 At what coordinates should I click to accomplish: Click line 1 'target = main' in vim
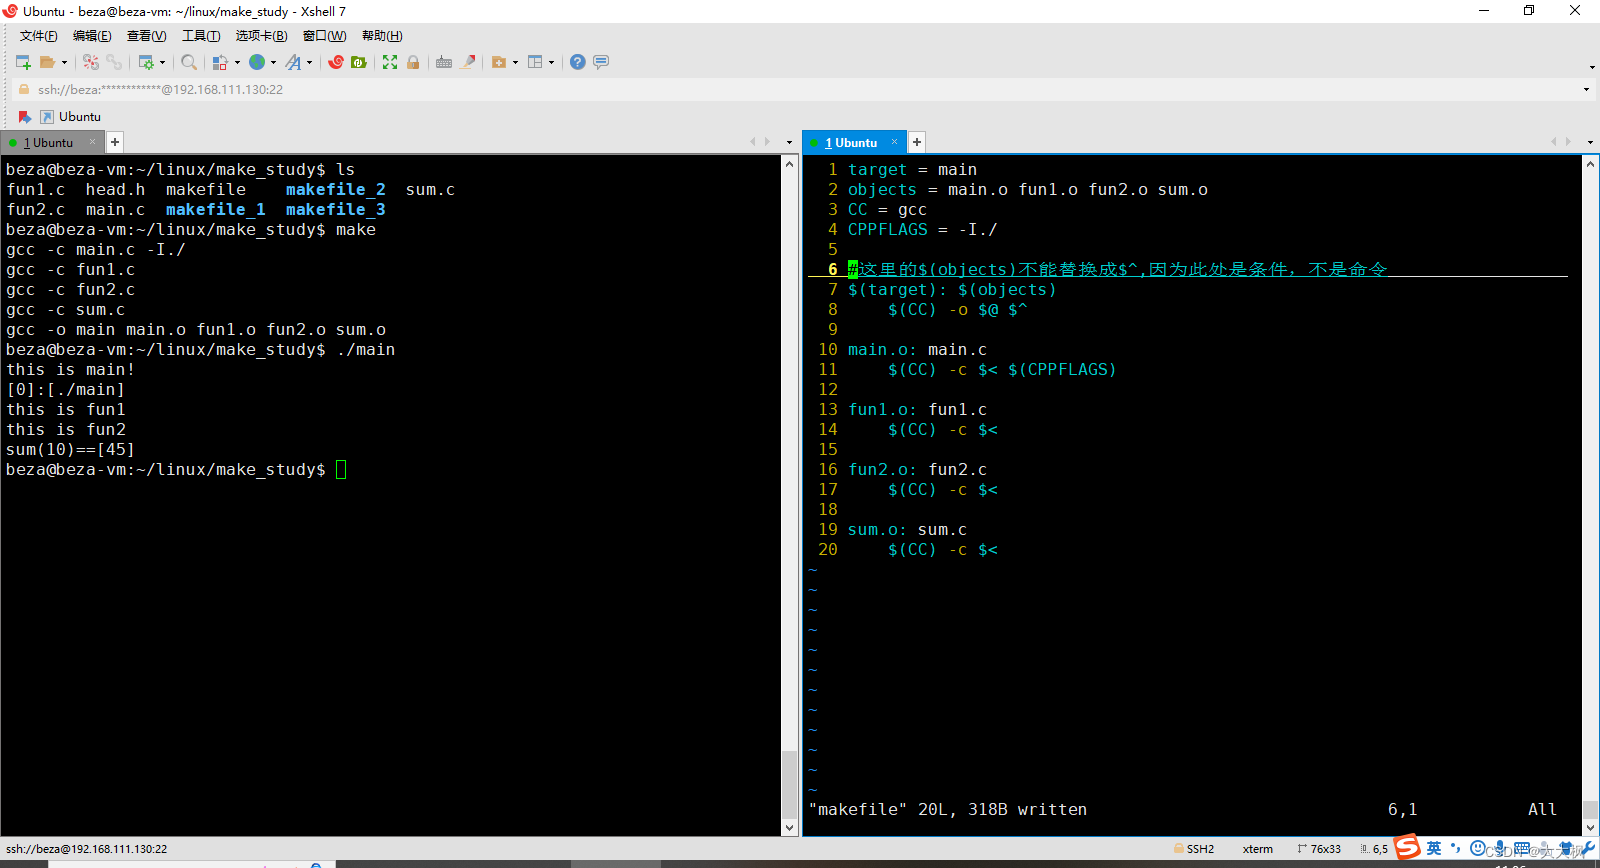point(912,169)
